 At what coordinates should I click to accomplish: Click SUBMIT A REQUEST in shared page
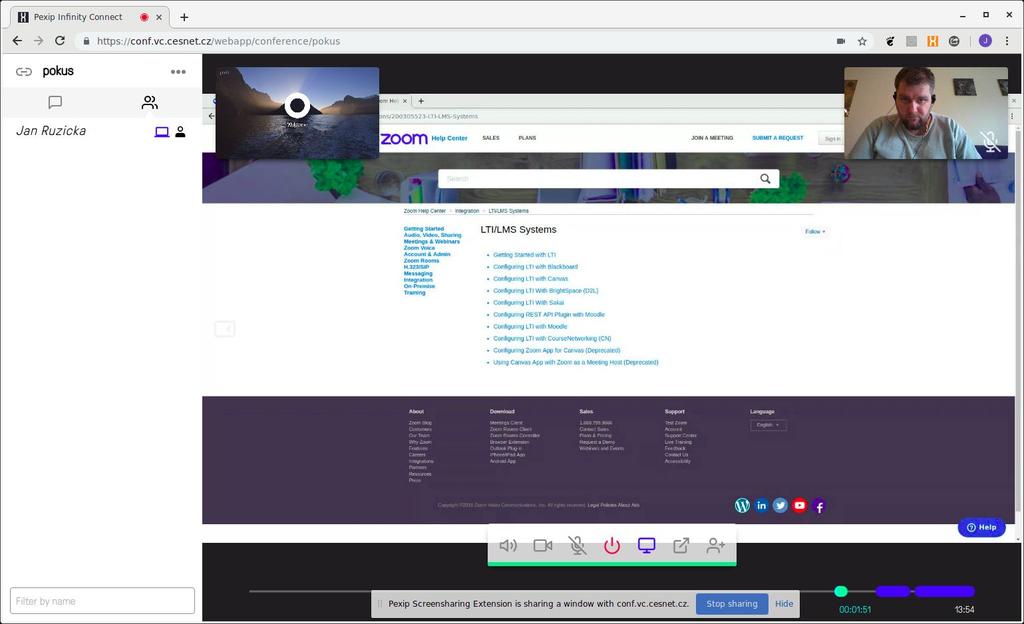coord(778,138)
